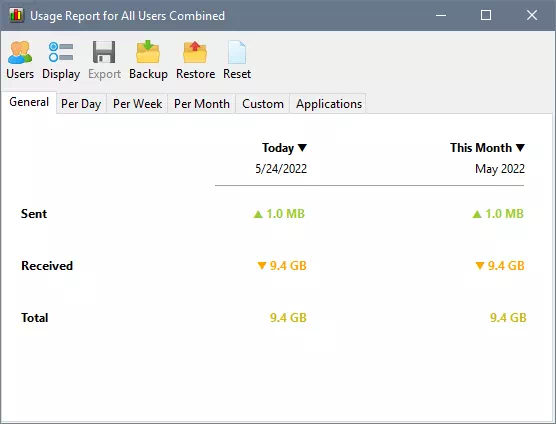Select the Custom tab
This screenshot has width=556, height=424.
[x=263, y=104]
